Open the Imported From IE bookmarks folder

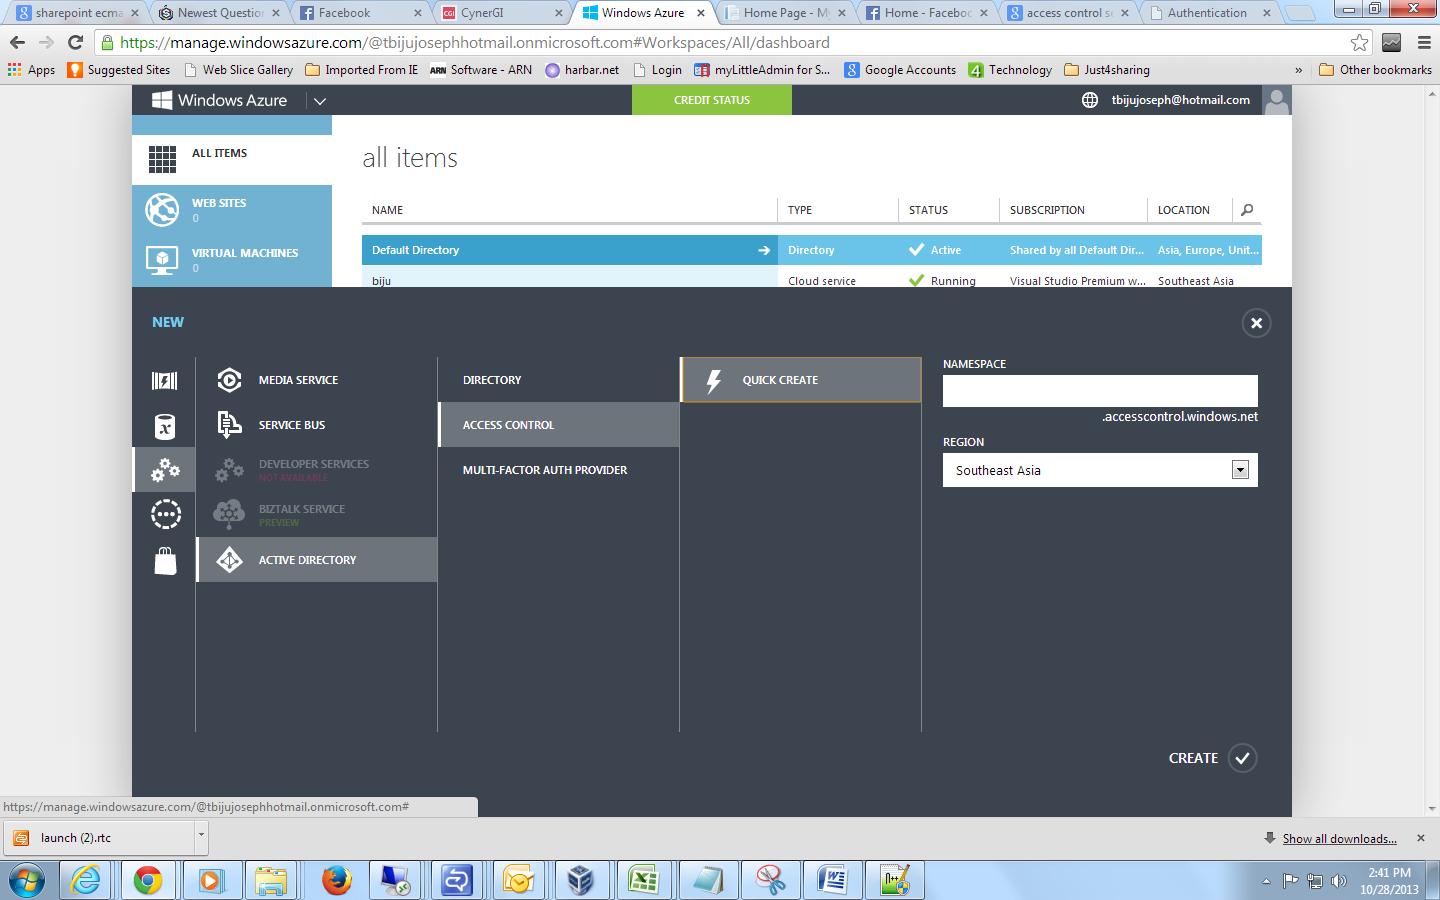pyautogui.click(x=362, y=70)
